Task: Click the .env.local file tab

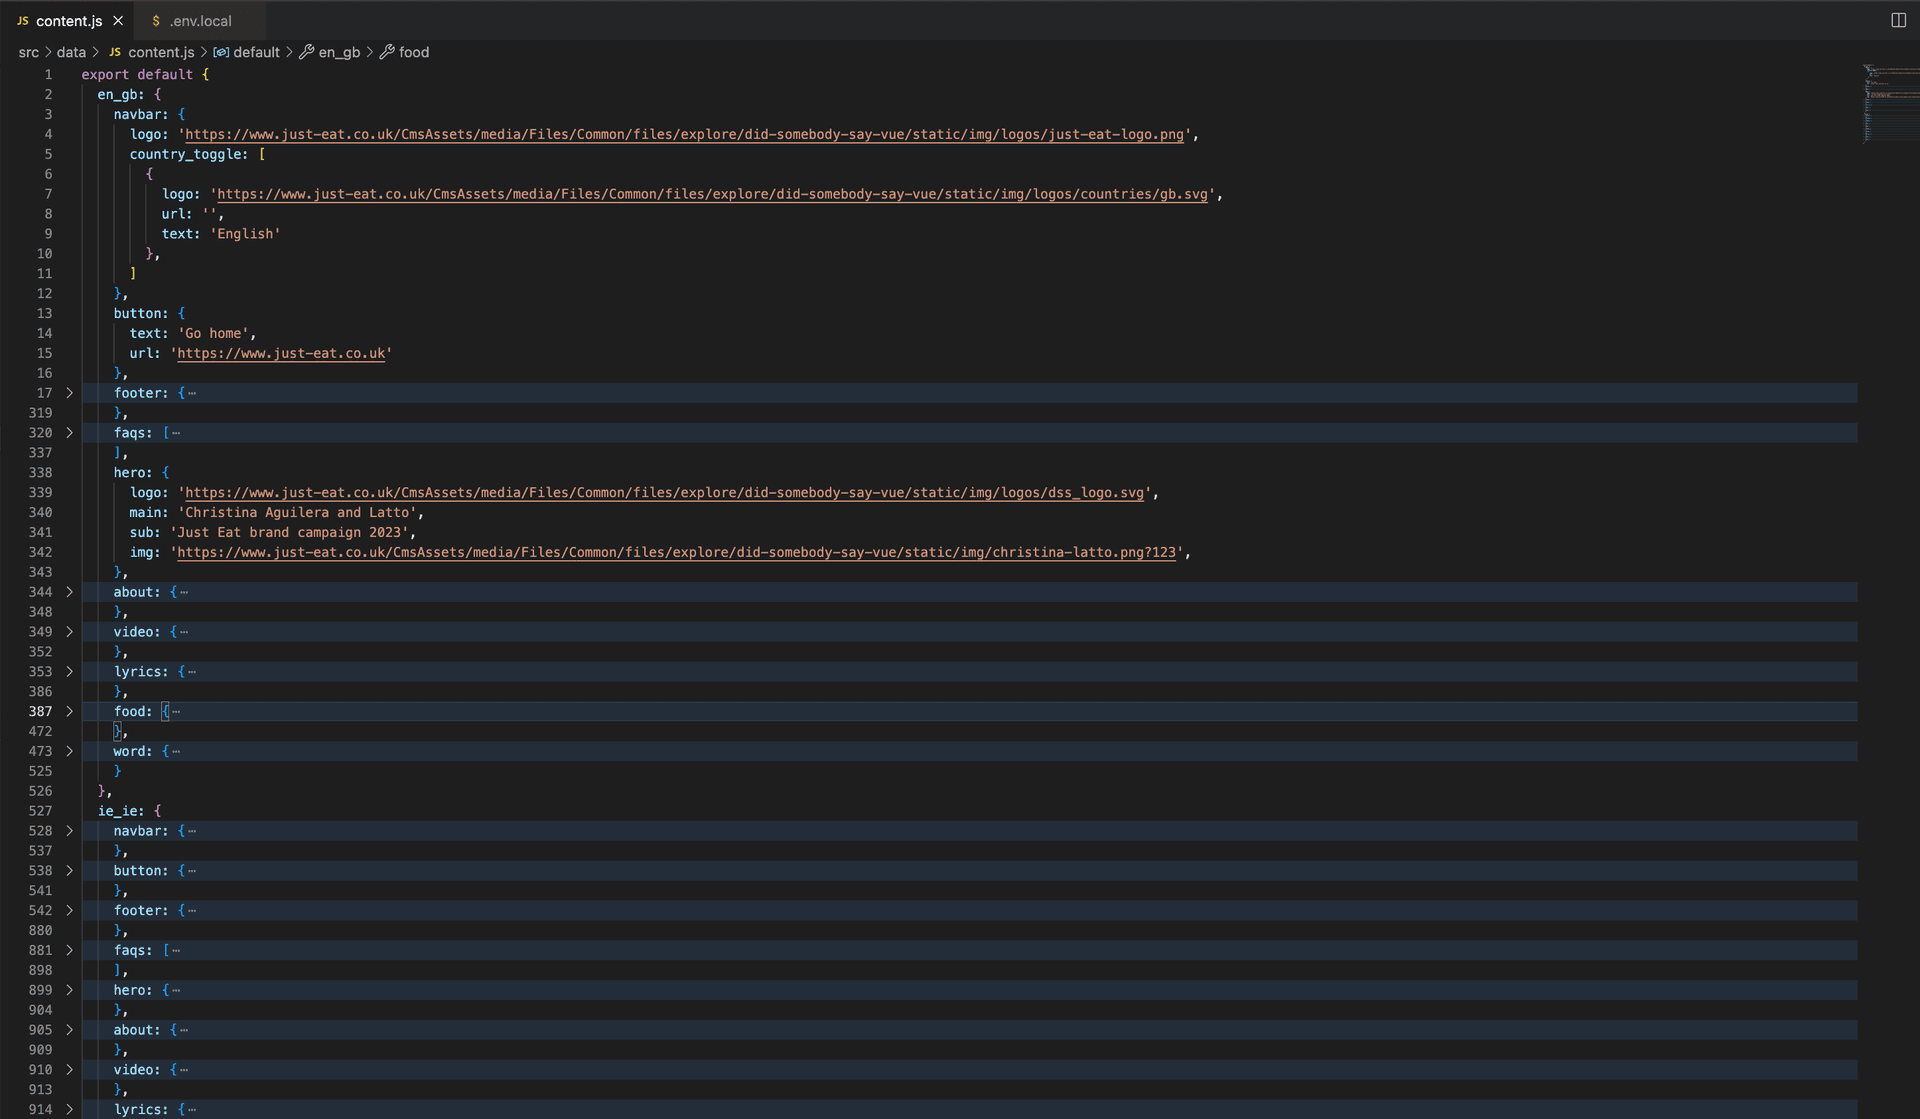Action: [x=204, y=19]
